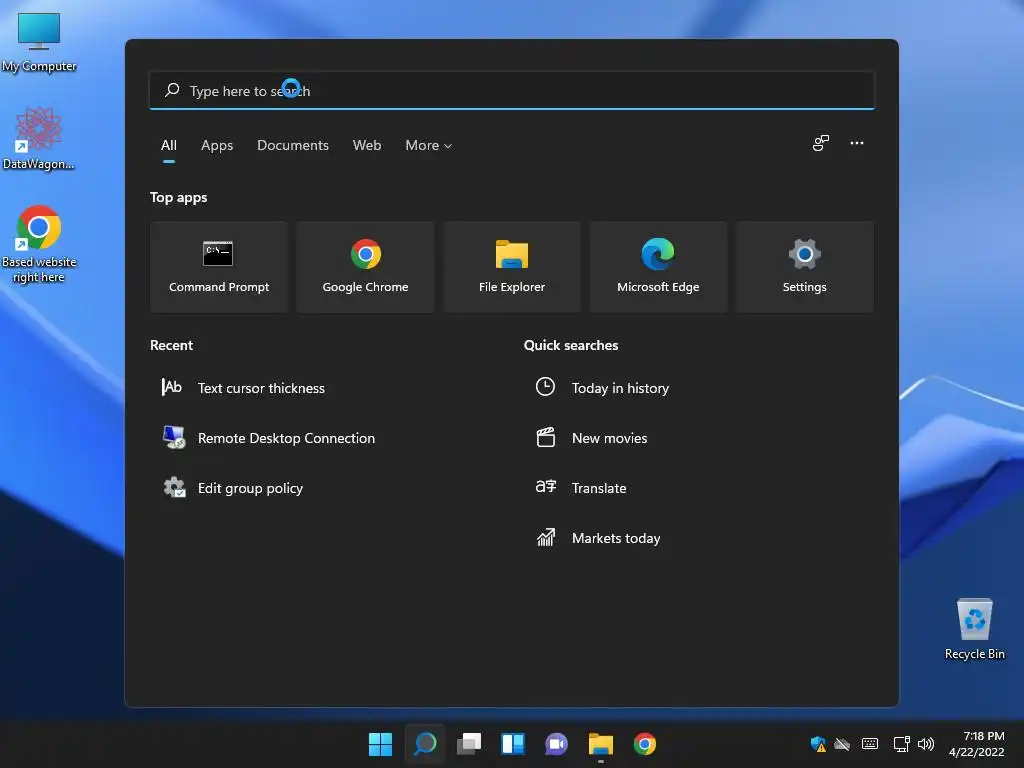Open Markets today quick search
Image resolution: width=1024 pixels, height=768 pixels.
[x=598, y=538]
